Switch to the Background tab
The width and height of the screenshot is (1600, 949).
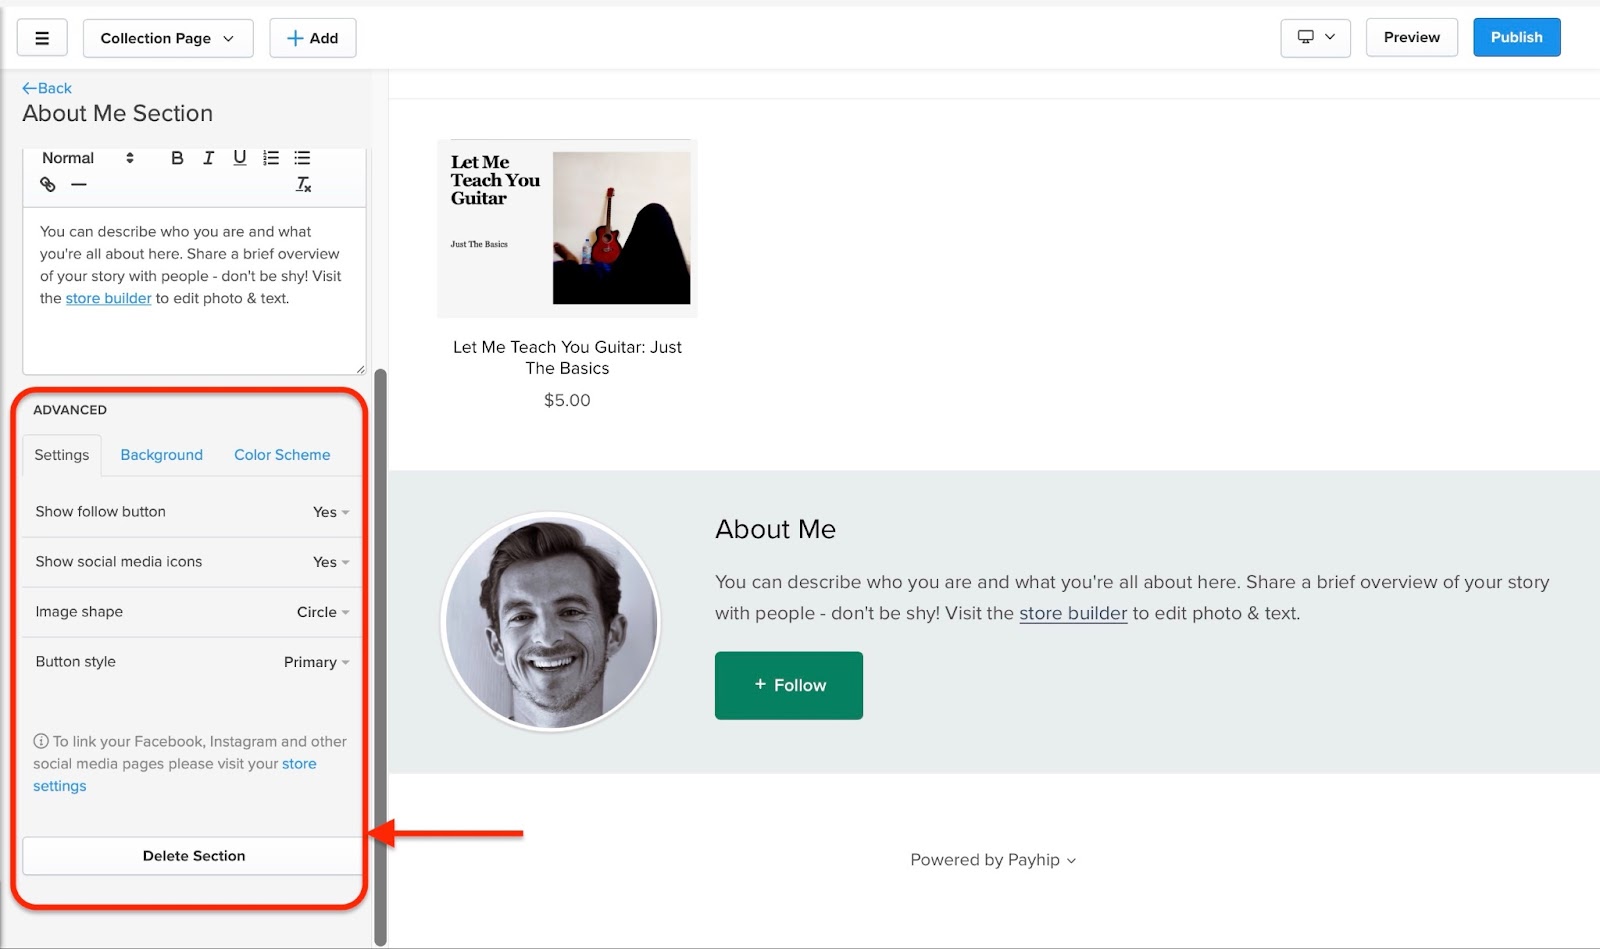click(161, 455)
